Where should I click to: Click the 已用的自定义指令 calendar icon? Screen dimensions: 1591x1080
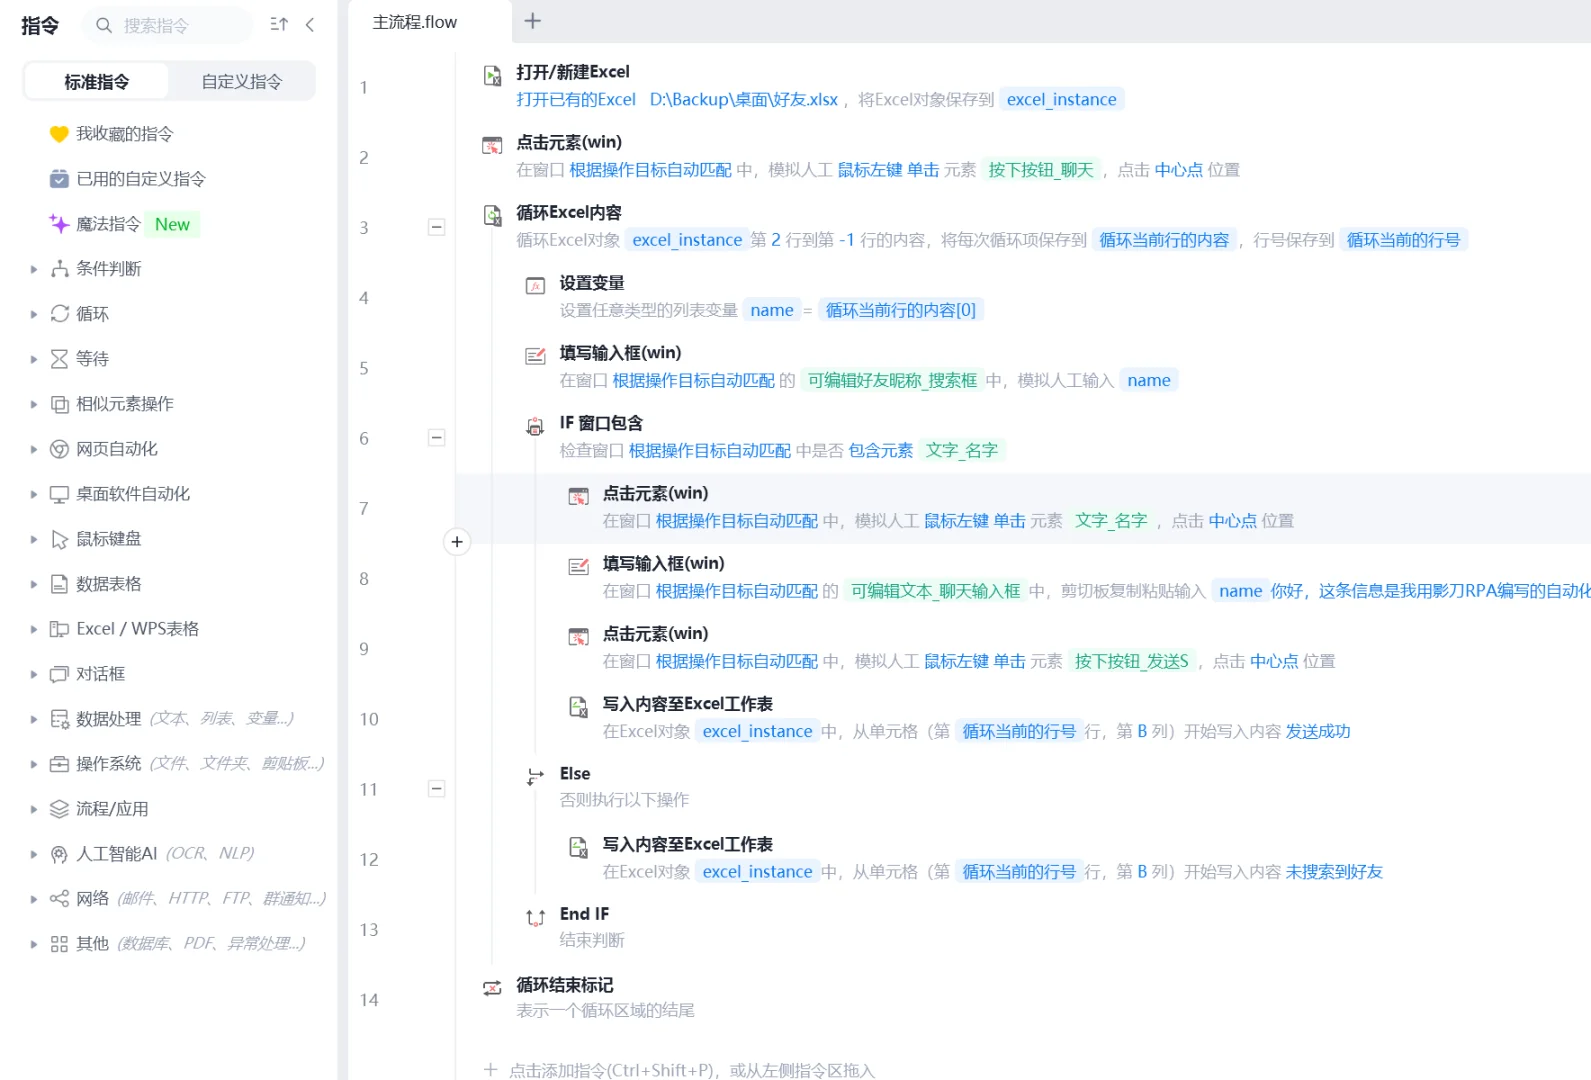59,179
